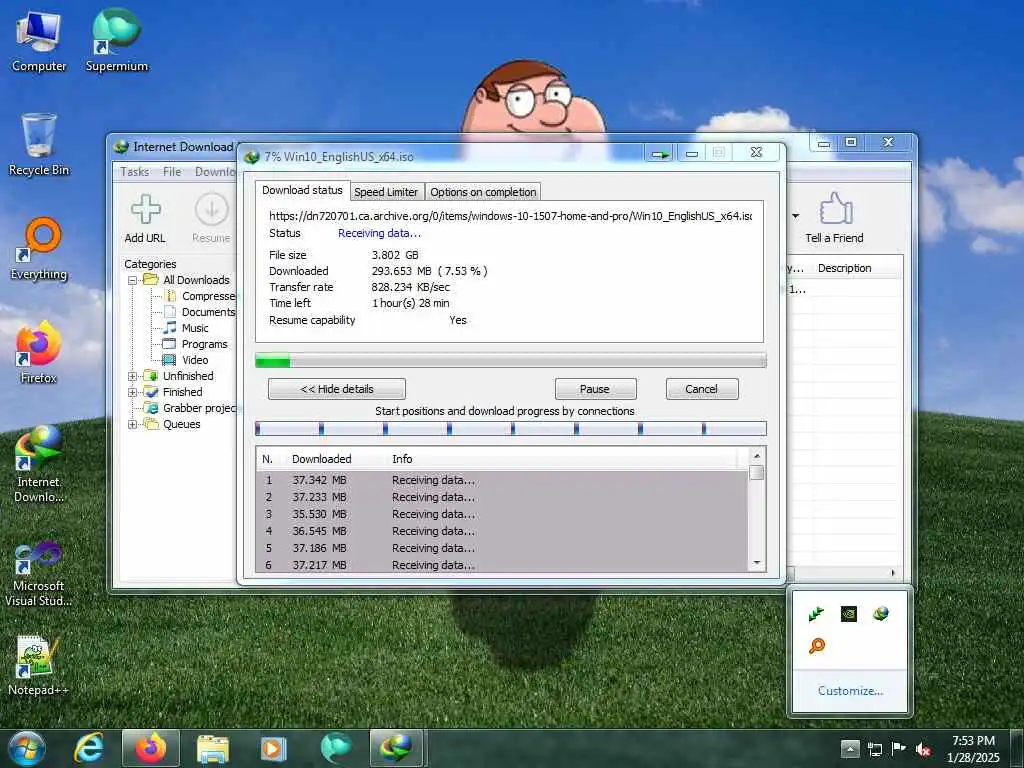This screenshot has width=1024, height=768.
Task: Open the Everything search desktop shortcut
Action: 39,249
